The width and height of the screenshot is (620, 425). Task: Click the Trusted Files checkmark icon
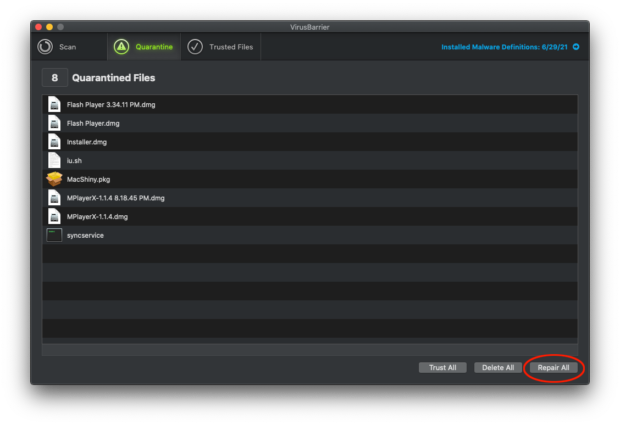coord(195,46)
